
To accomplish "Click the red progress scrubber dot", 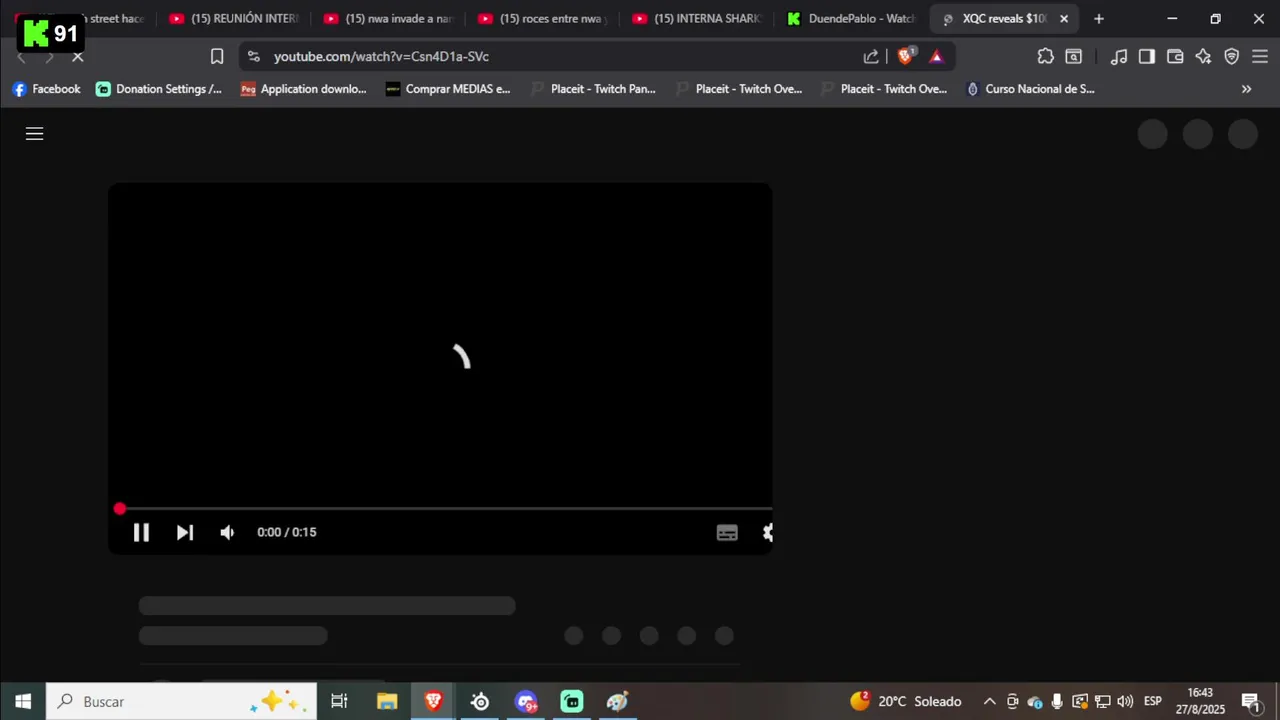I will (x=120, y=509).
